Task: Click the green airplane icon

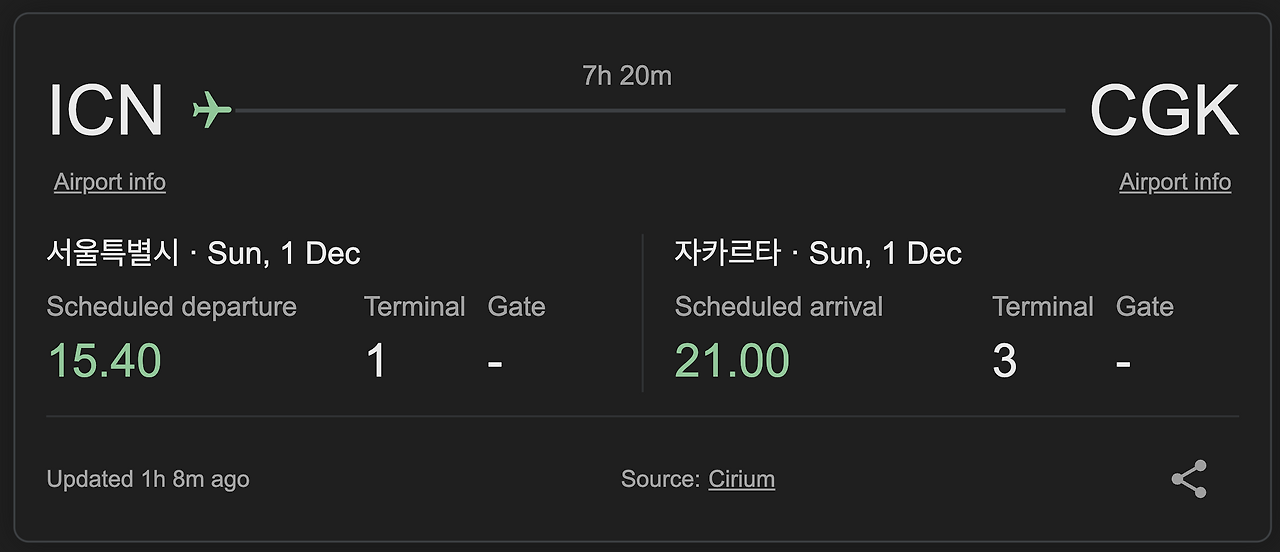Action: (x=211, y=109)
